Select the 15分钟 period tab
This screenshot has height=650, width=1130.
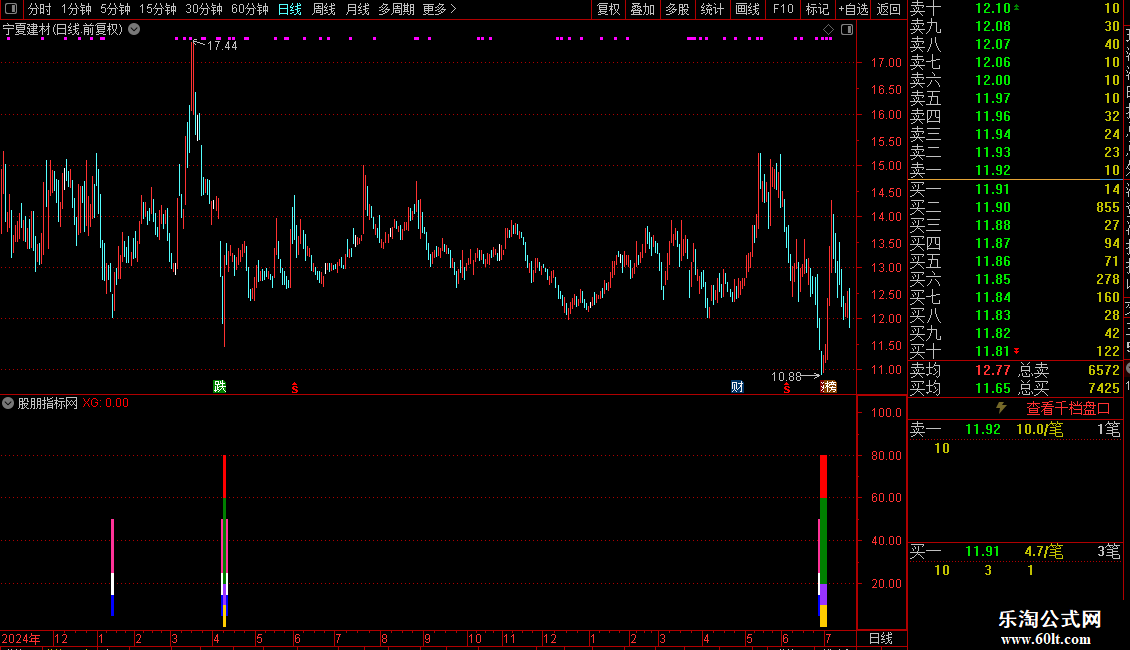point(158,9)
